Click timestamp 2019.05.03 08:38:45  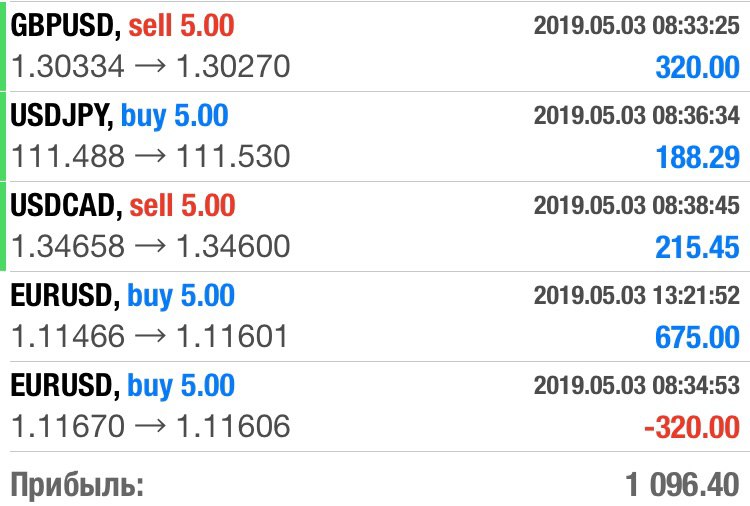[637, 205]
